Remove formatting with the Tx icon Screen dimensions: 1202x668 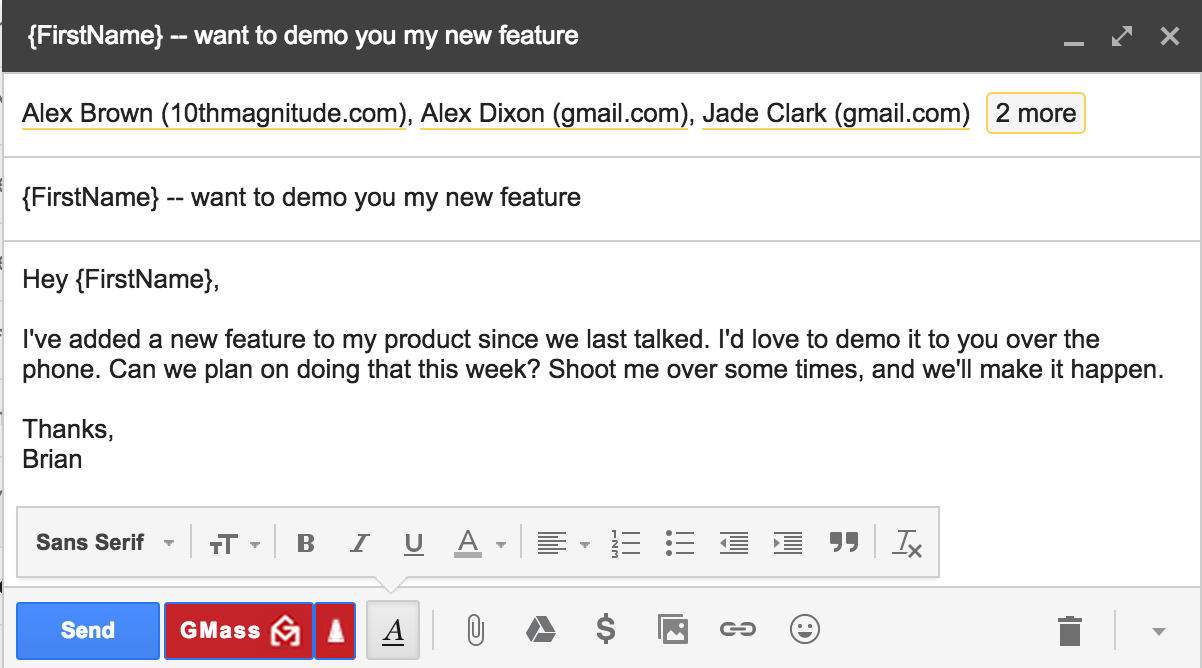coord(907,543)
